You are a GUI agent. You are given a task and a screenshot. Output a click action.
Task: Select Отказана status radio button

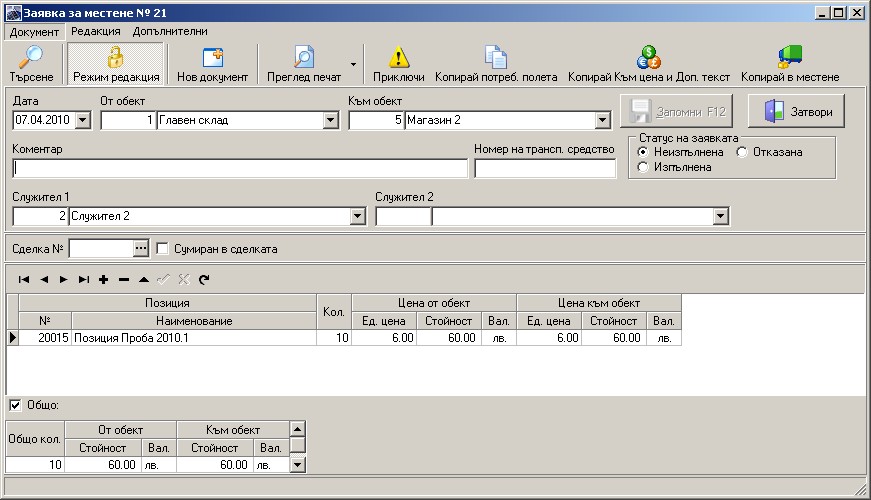742,152
